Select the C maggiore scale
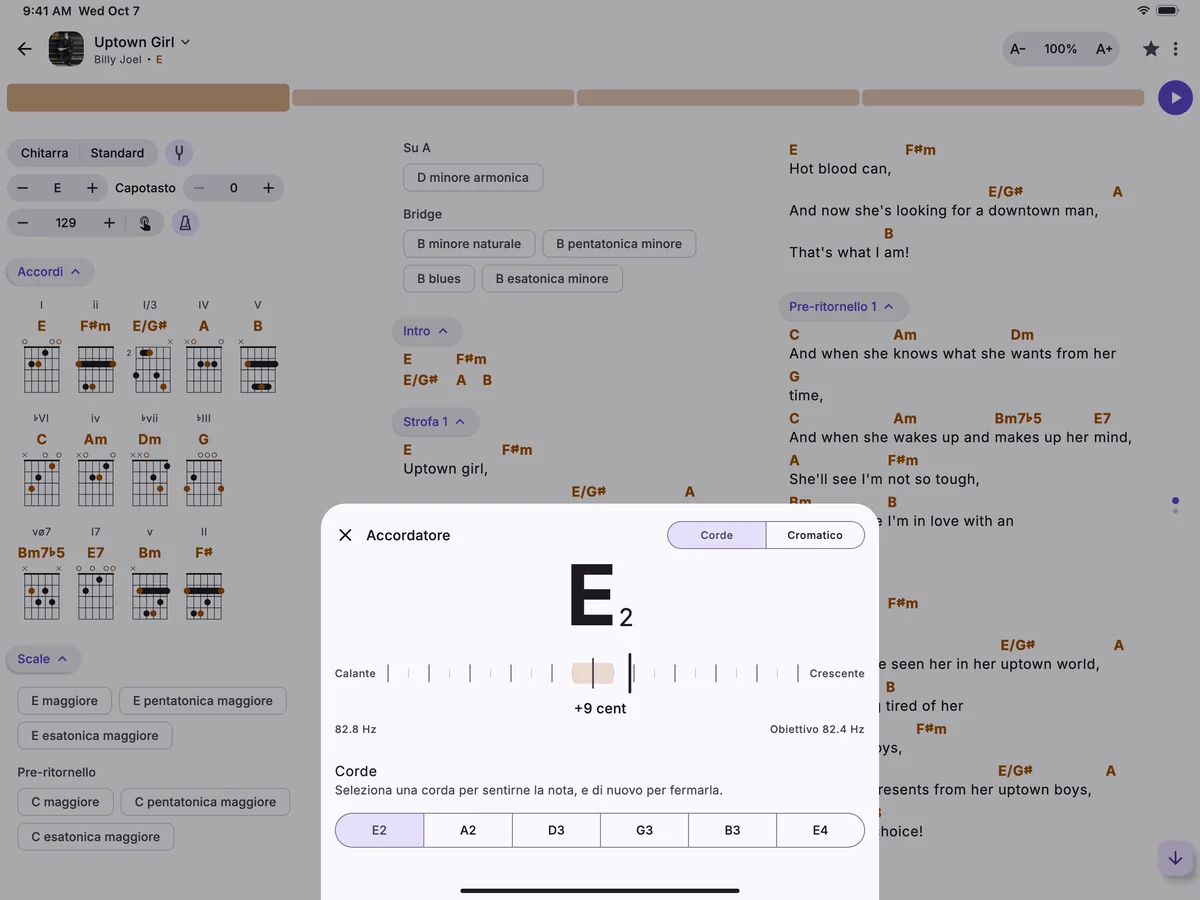Viewport: 1200px width, 900px height. point(65,802)
